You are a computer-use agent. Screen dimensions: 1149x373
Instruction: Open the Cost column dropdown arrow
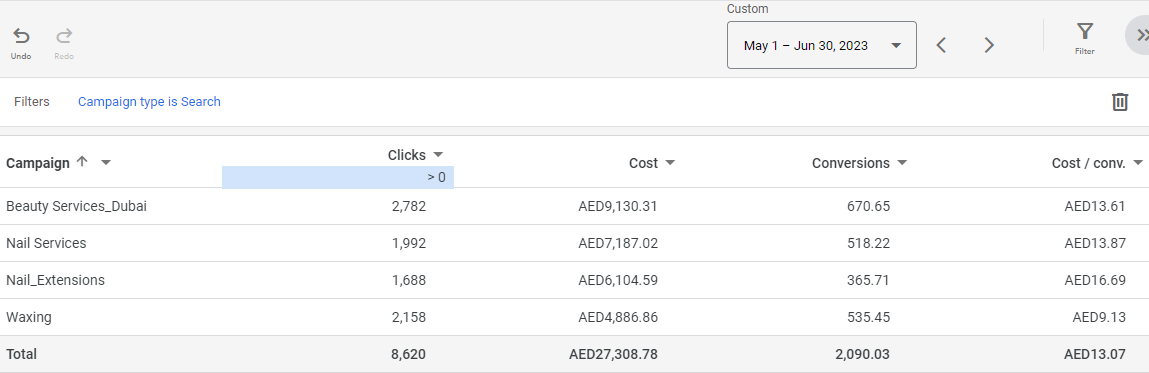pyautogui.click(x=670, y=163)
